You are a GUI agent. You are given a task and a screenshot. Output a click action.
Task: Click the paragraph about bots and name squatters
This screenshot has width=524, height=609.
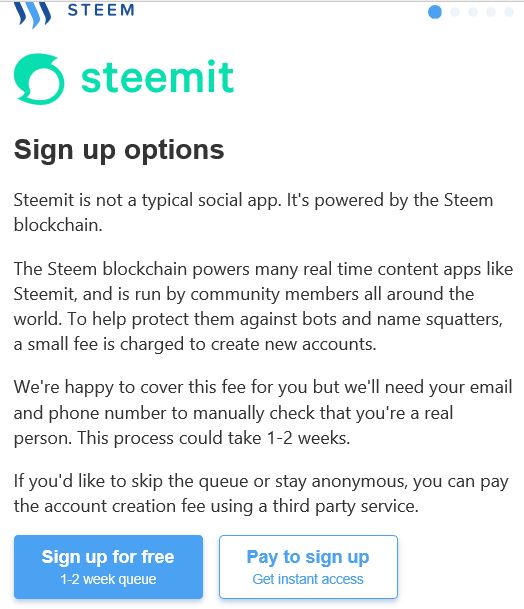(263, 306)
